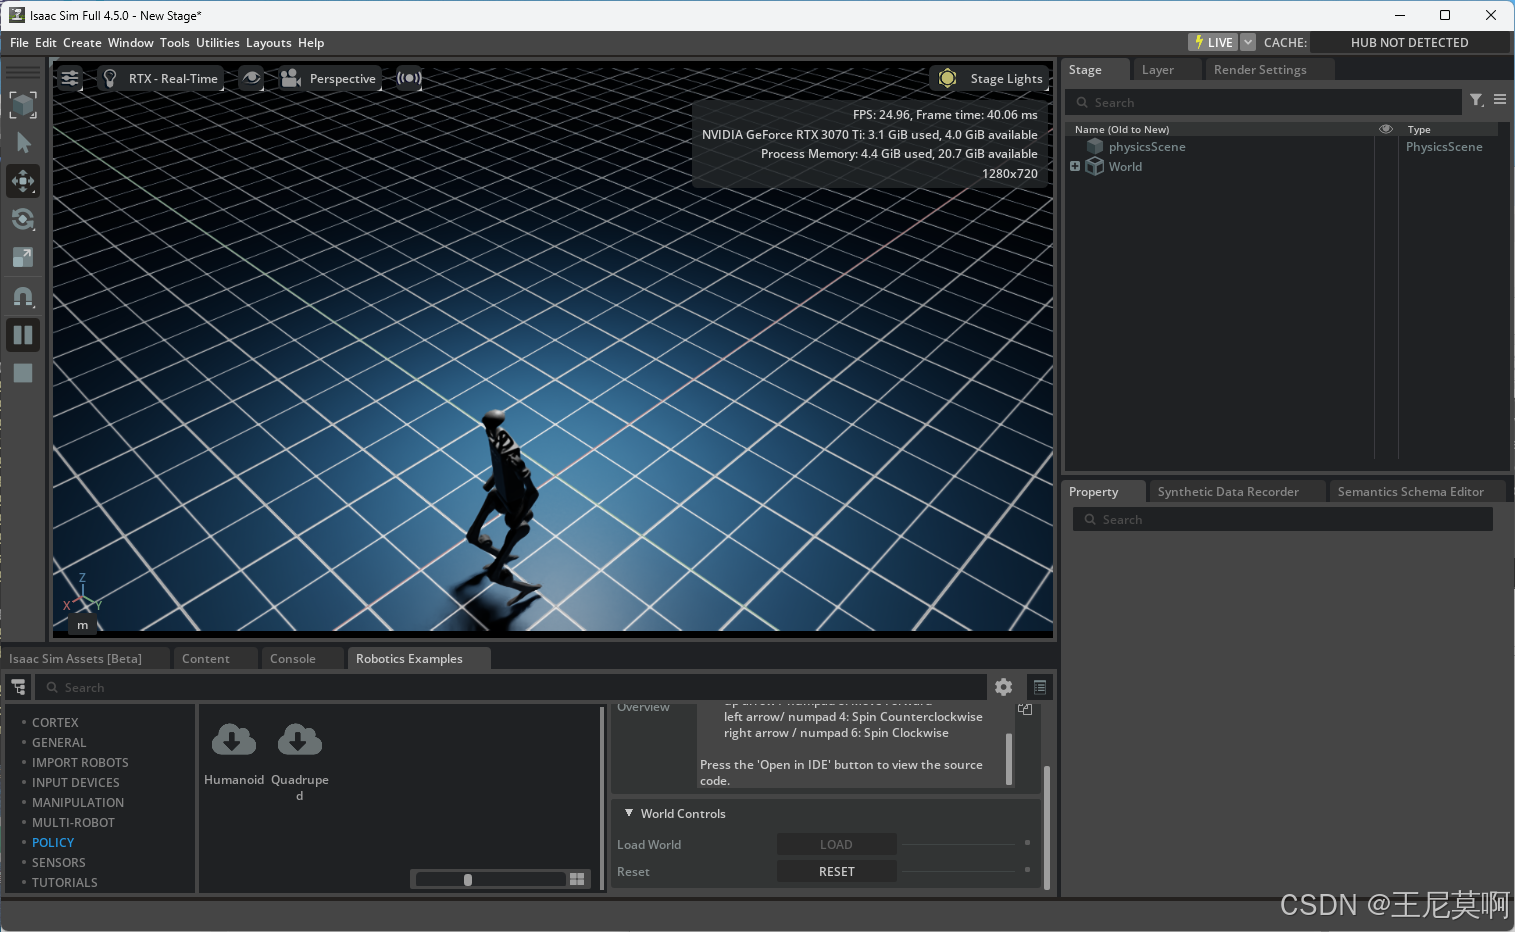Viewport: 1515px width, 932px height.
Task: Select the Rotate tool
Action: point(23,219)
